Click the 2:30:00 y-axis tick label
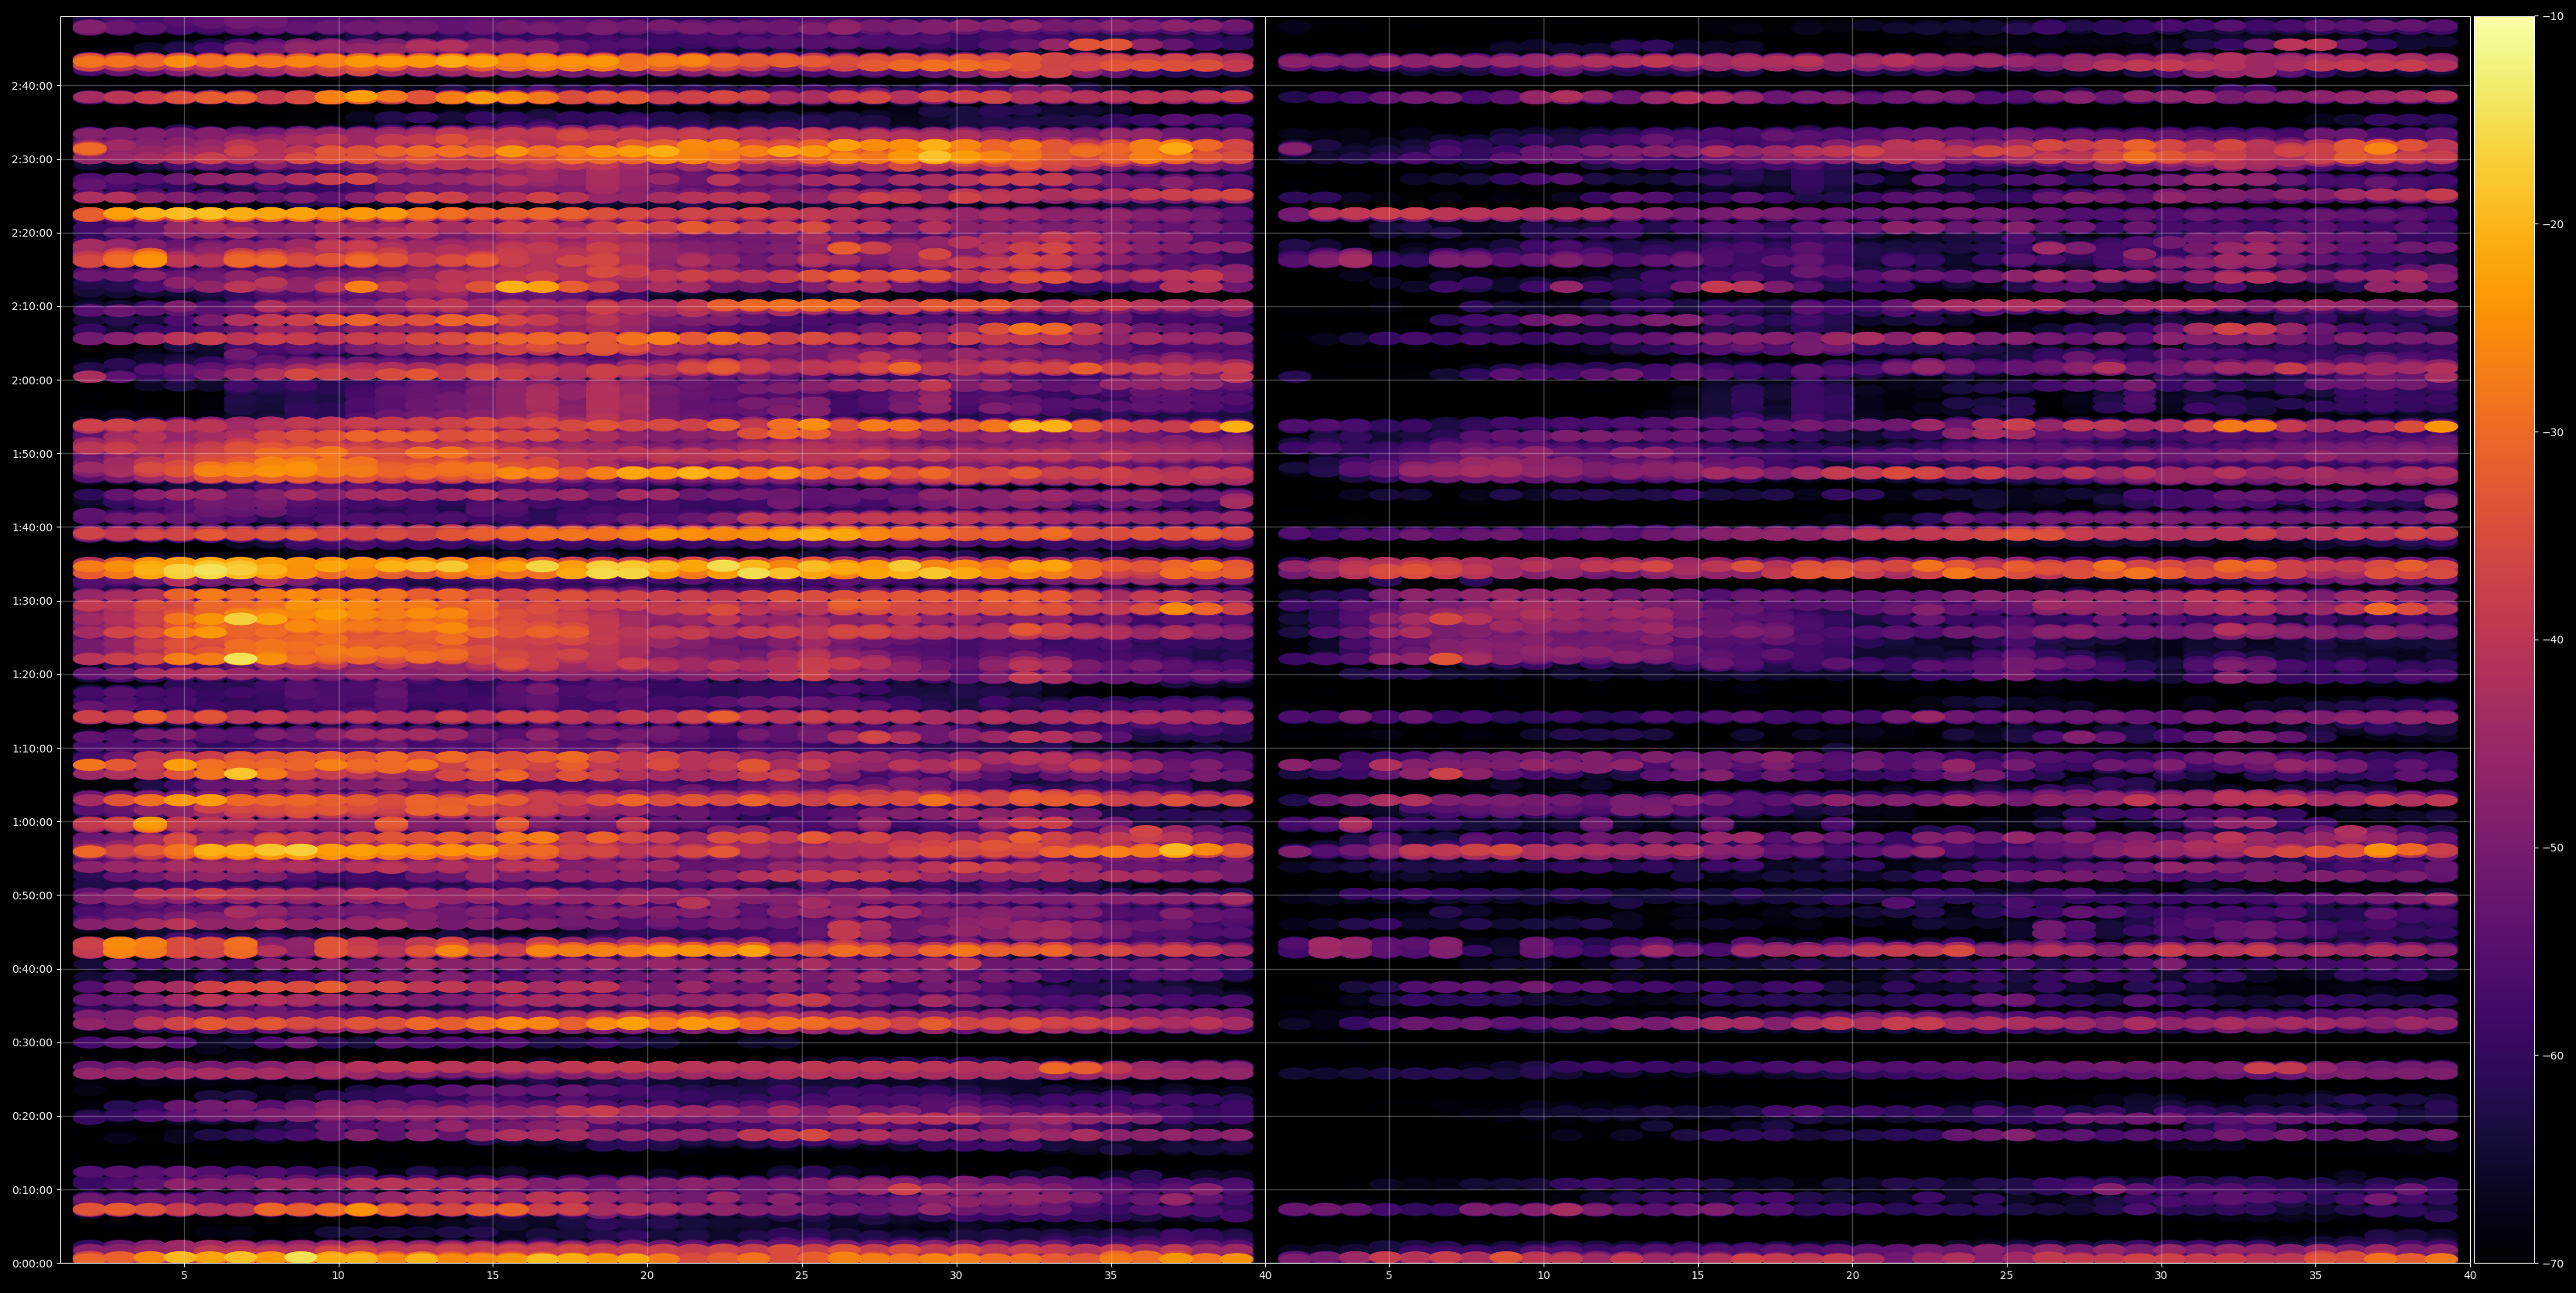Image resolution: width=2576 pixels, height=1293 pixels. tap(31, 159)
